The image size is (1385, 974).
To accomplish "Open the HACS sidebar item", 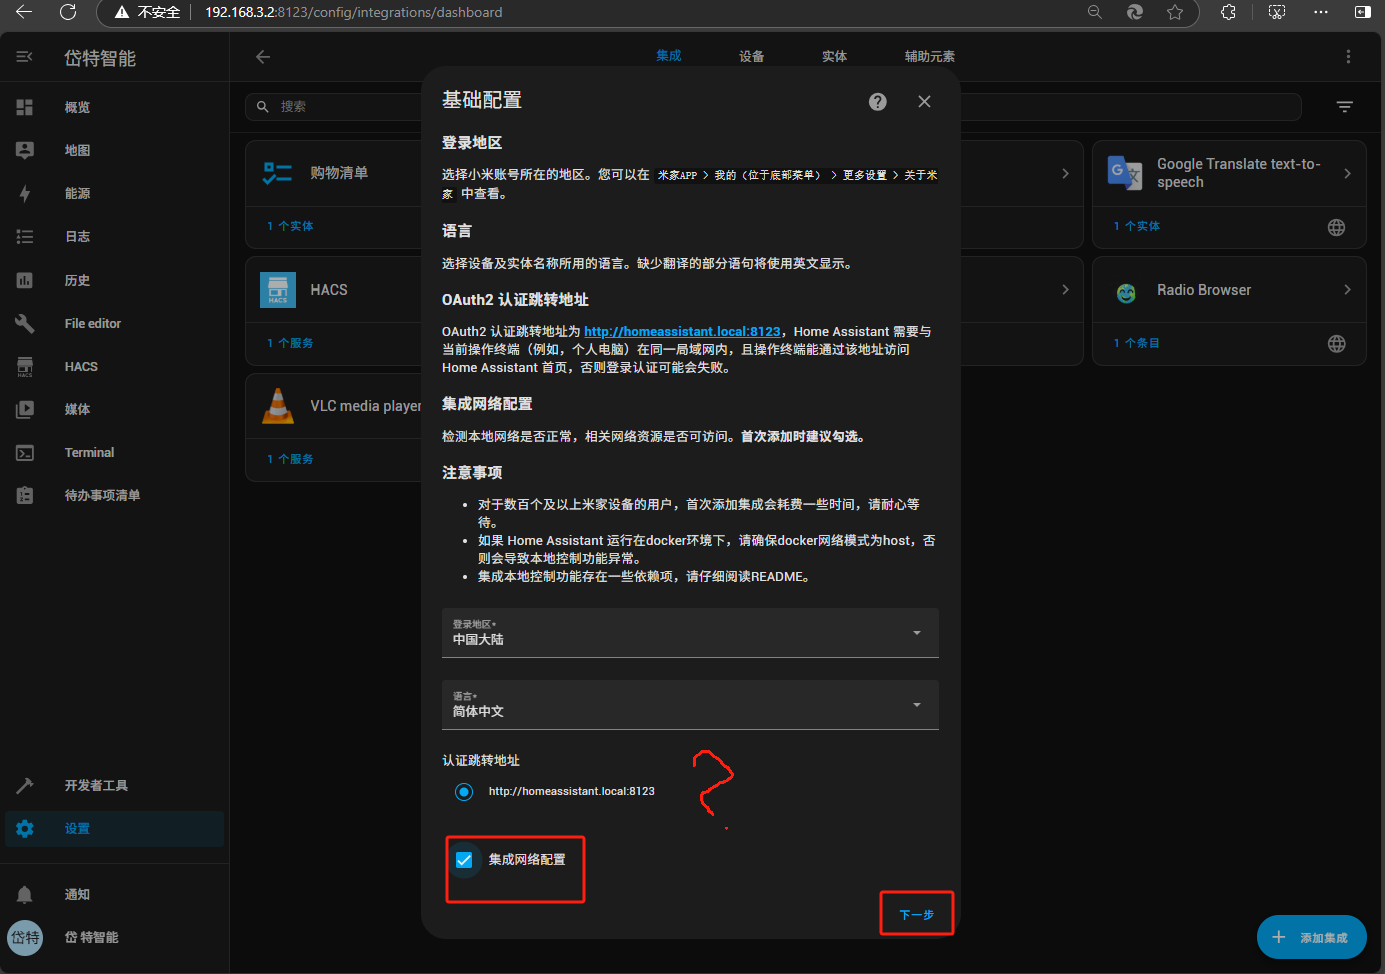I will point(81,367).
